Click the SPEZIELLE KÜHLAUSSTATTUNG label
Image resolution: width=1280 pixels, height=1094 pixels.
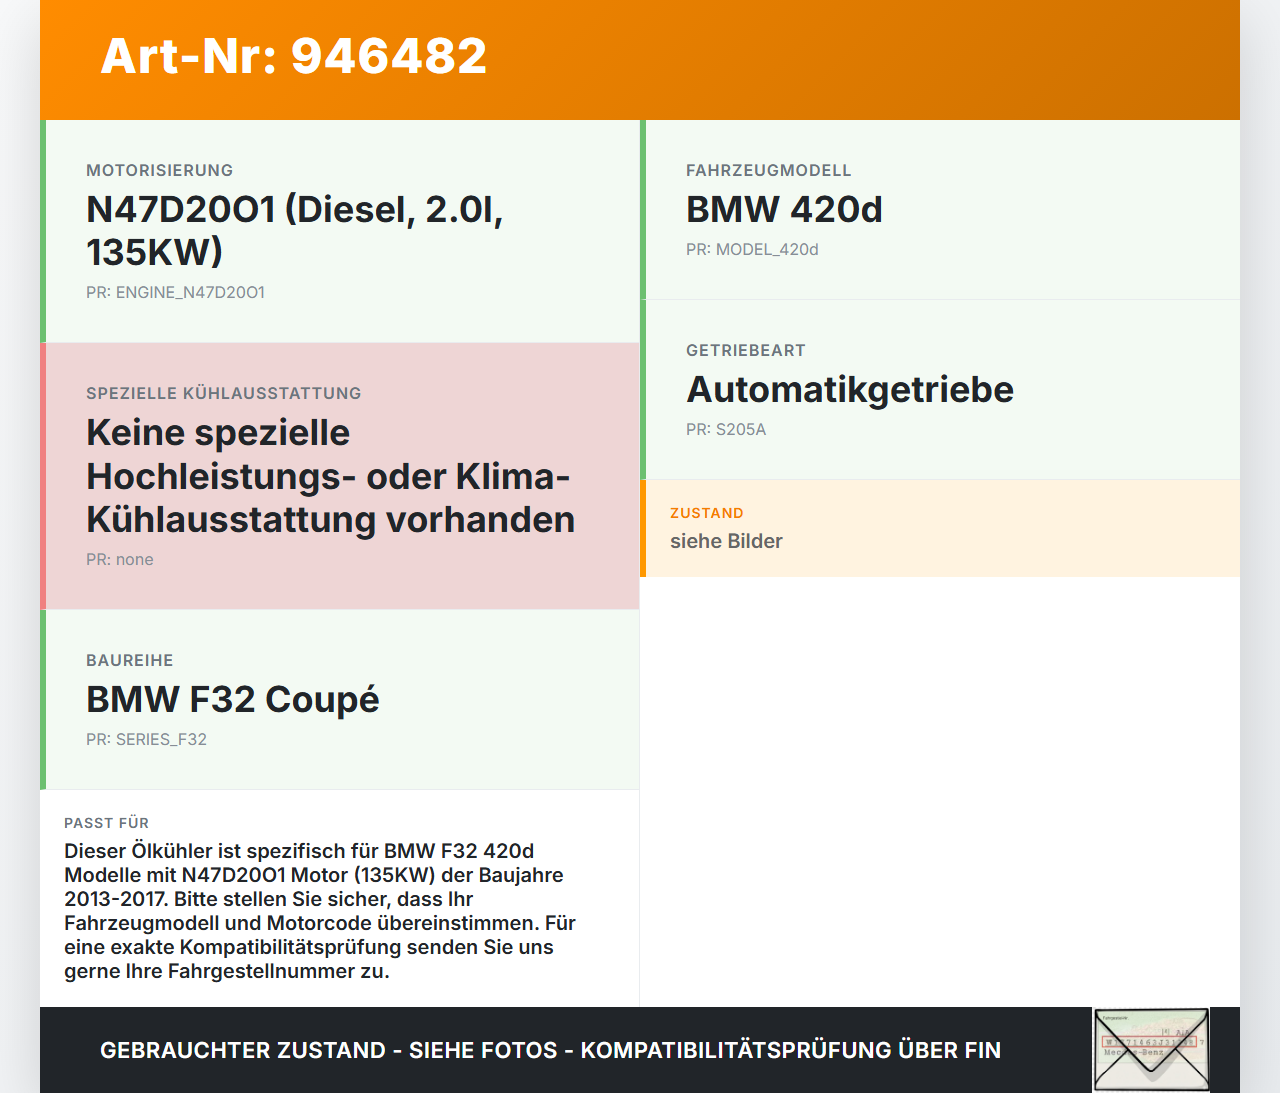pyautogui.click(x=224, y=394)
